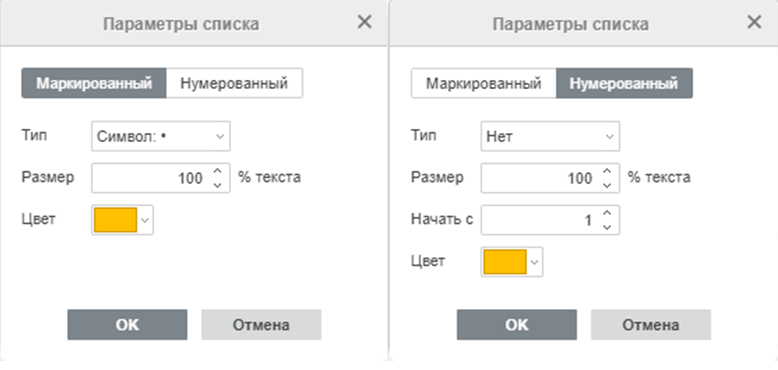The image size is (778, 370).
Task: Decrease Размер value in left dialog
Action: 217,185
